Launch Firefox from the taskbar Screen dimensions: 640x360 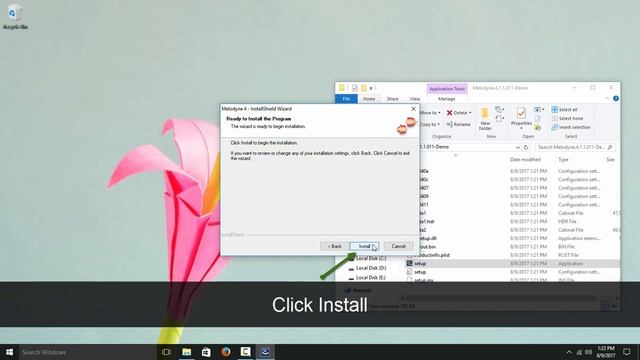tap(226, 352)
